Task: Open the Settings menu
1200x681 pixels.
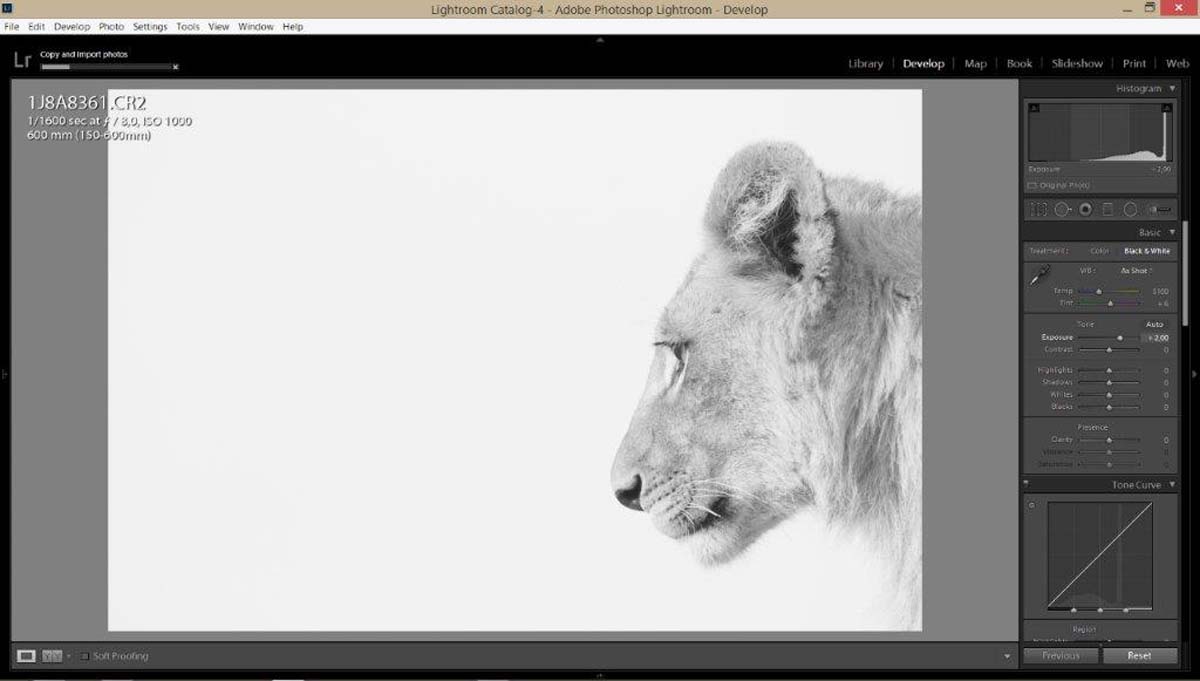Action: [150, 27]
